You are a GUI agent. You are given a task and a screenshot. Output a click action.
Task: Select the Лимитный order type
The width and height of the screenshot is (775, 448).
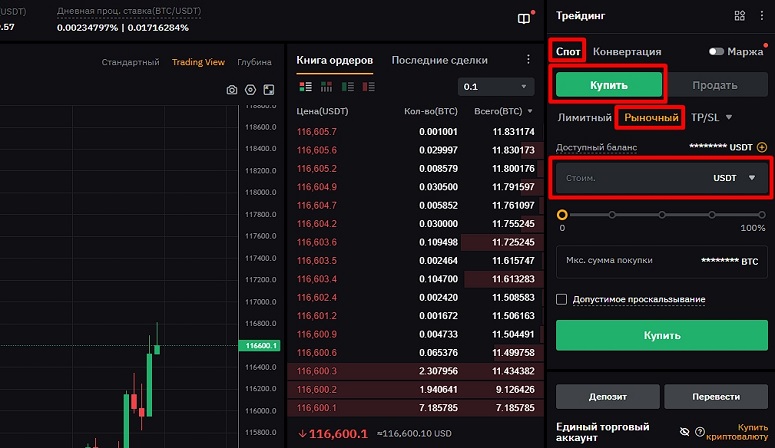(x=584, y=118)
